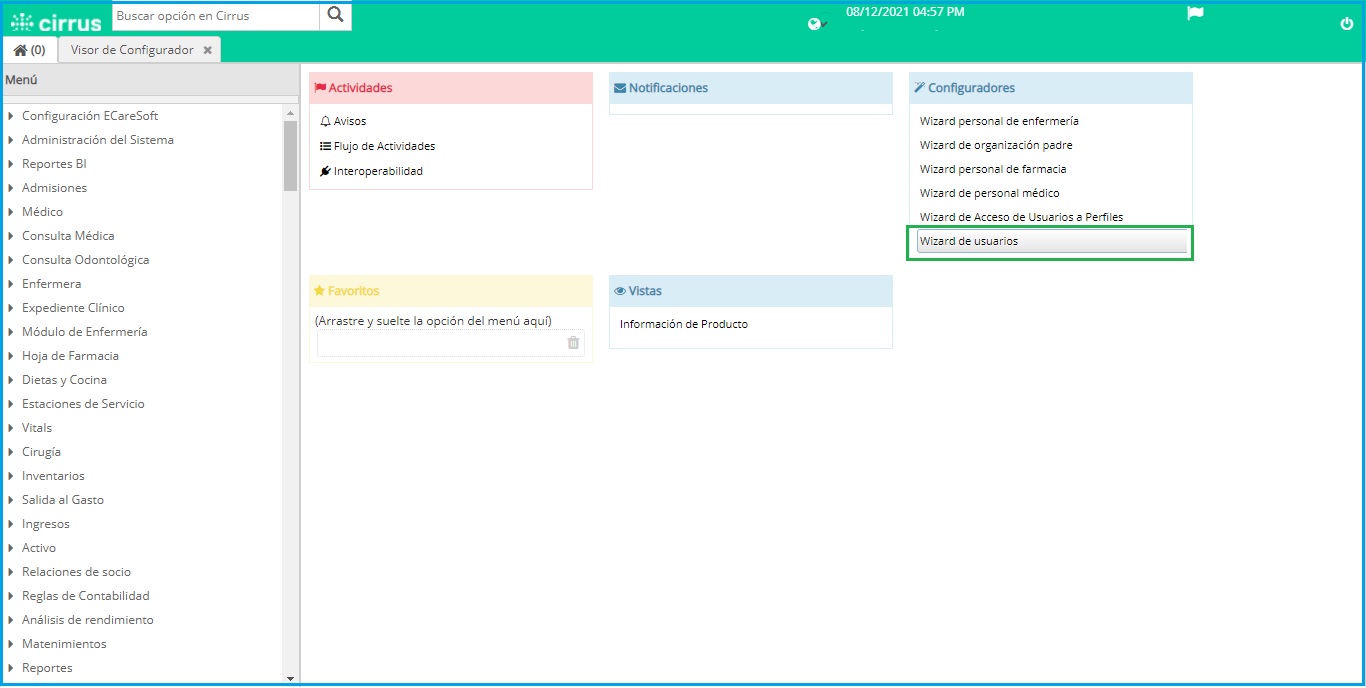Click the power logout icon
The image size is (1366, 688).
coord(1346,22)
